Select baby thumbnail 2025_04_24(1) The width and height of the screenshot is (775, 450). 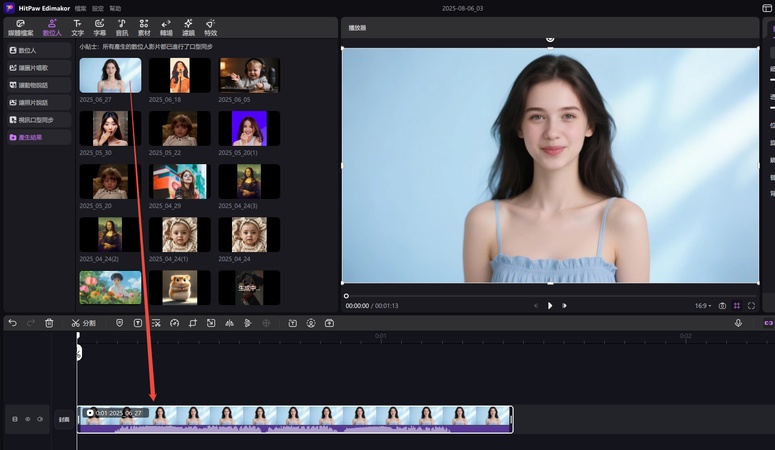[179, 234]
